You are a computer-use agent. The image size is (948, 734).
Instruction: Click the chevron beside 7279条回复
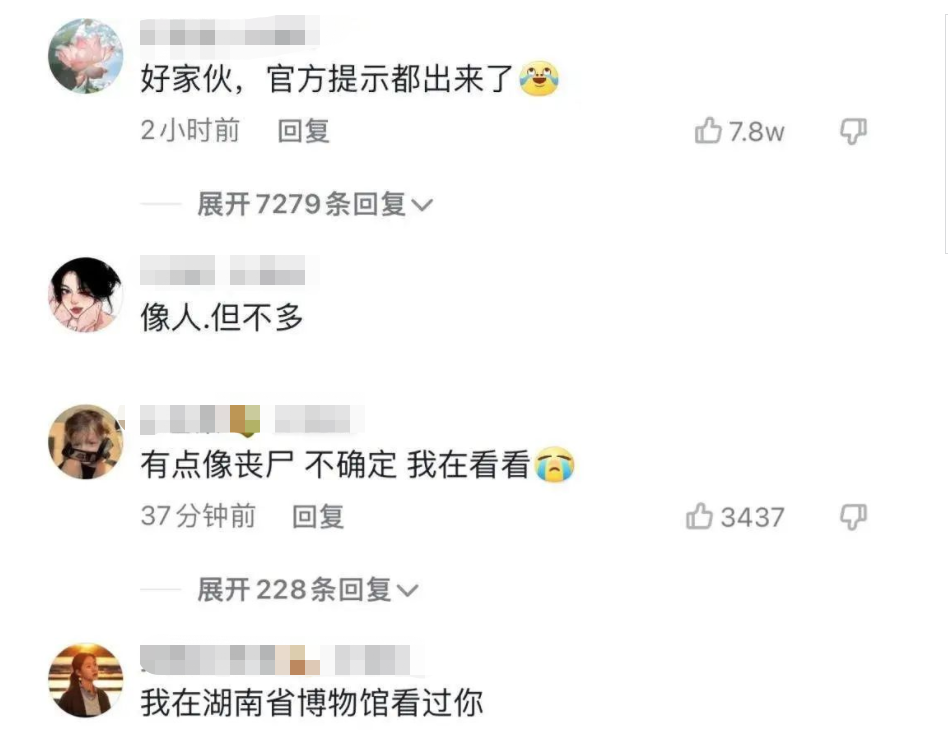pos(422,205)
